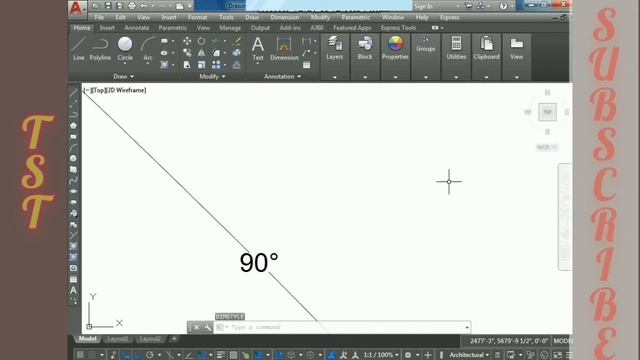
Task: Expand the Modify panel flyout
Action: pyautogui.click(x=212, y=76)
